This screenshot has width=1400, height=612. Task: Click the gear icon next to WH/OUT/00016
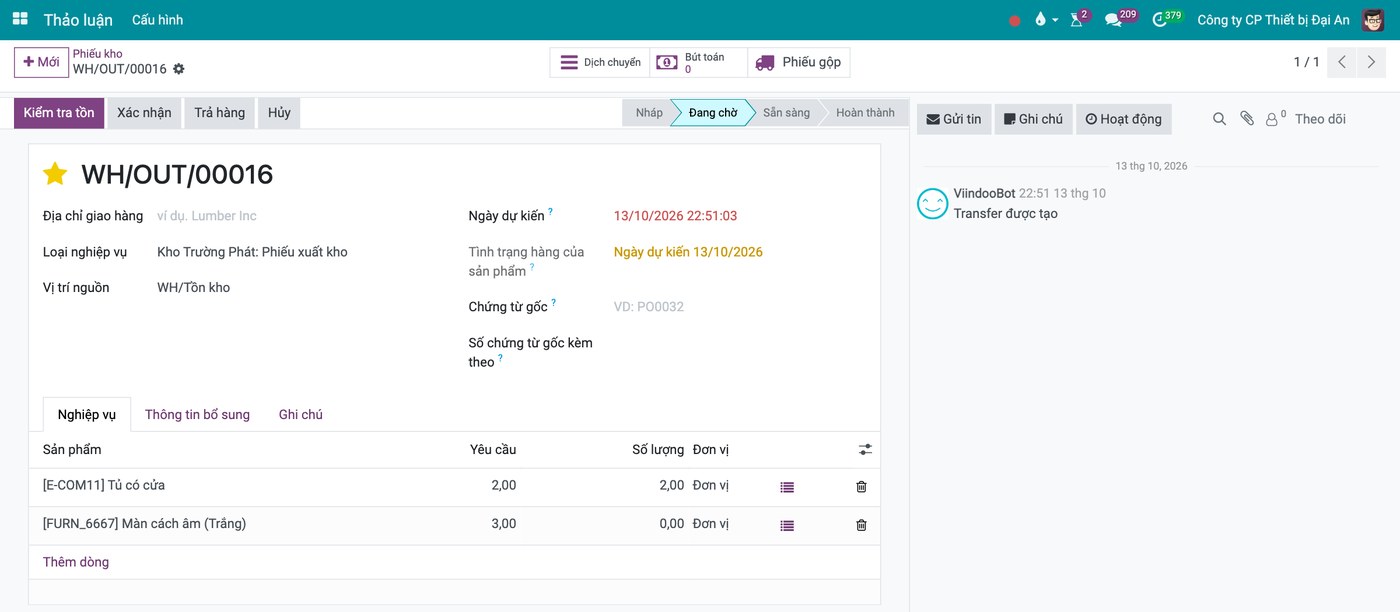point(179,69)
